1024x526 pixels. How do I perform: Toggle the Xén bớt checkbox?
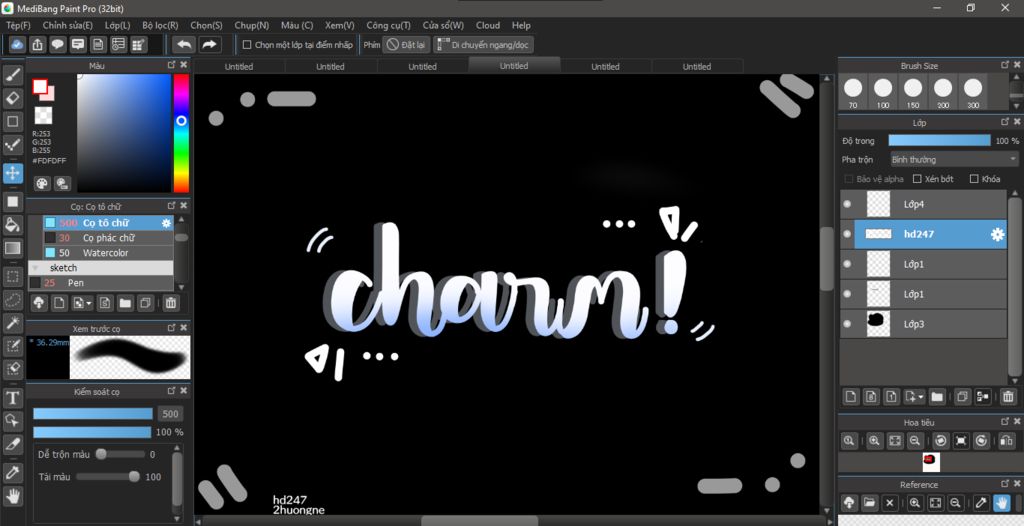pyautogui.click(x=917, y=179)
